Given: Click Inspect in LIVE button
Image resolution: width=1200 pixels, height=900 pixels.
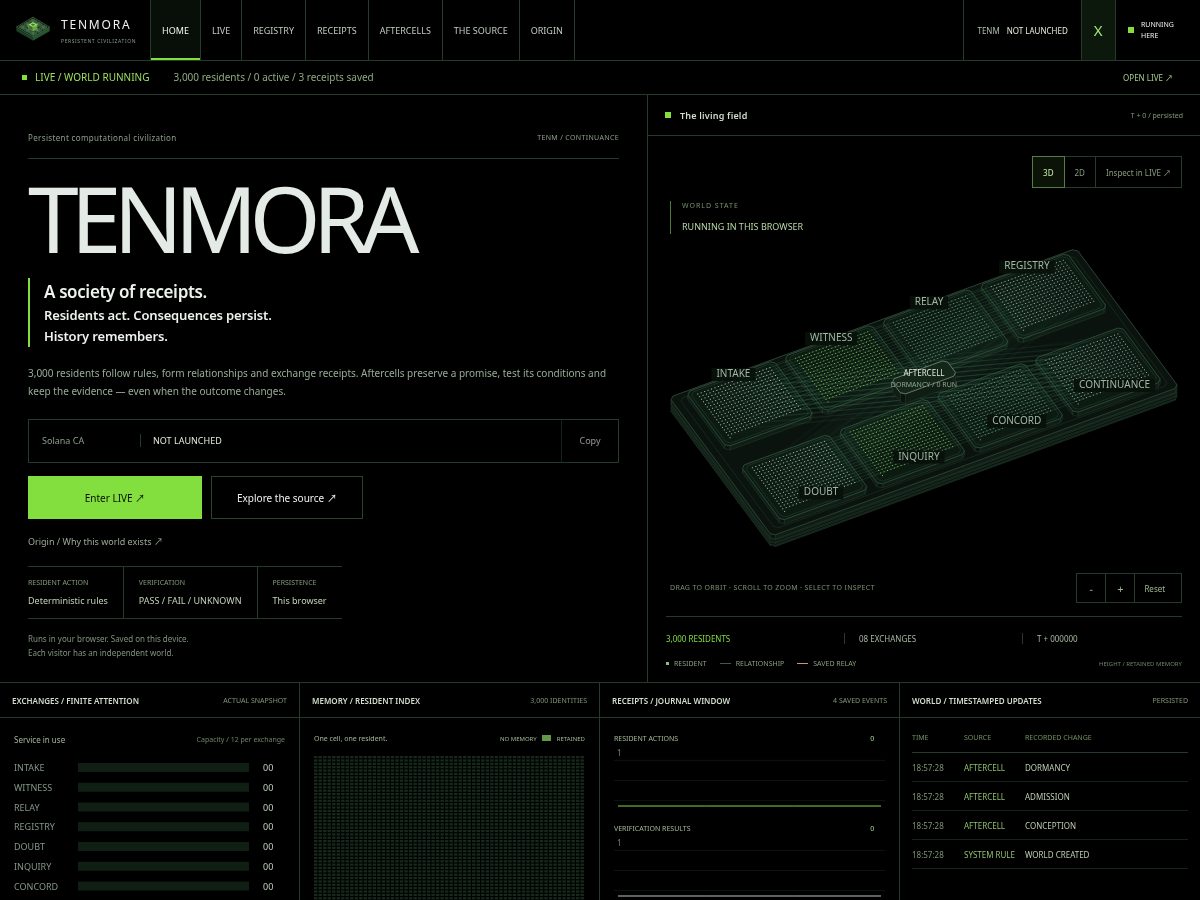Looking at the screenshot, I should coord(1138,172).
